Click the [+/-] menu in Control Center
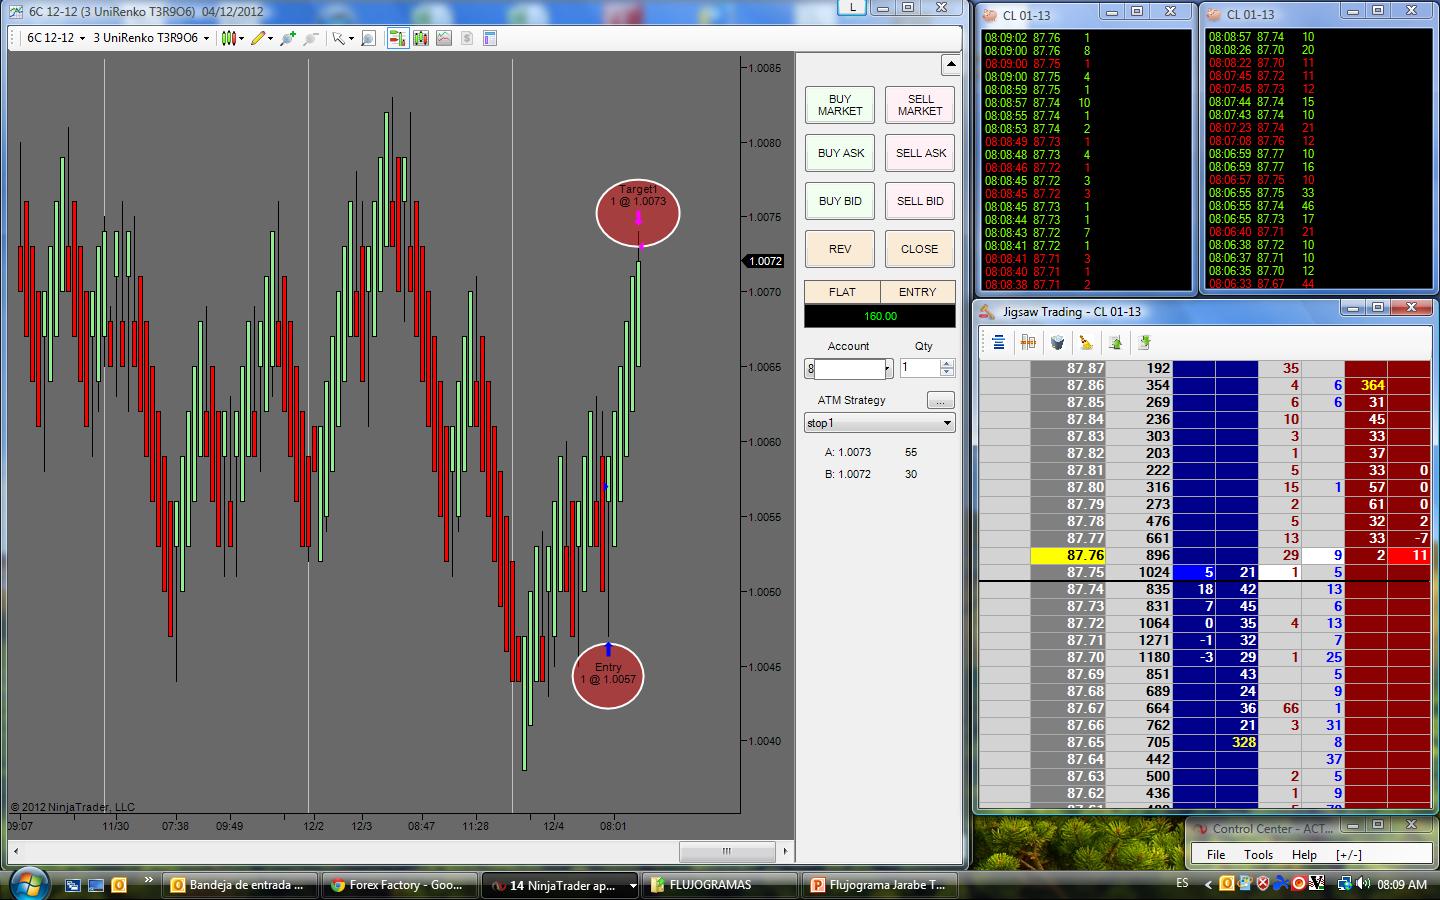The height and width of the screenshot is (900, 1440). tap(1348, 854)
